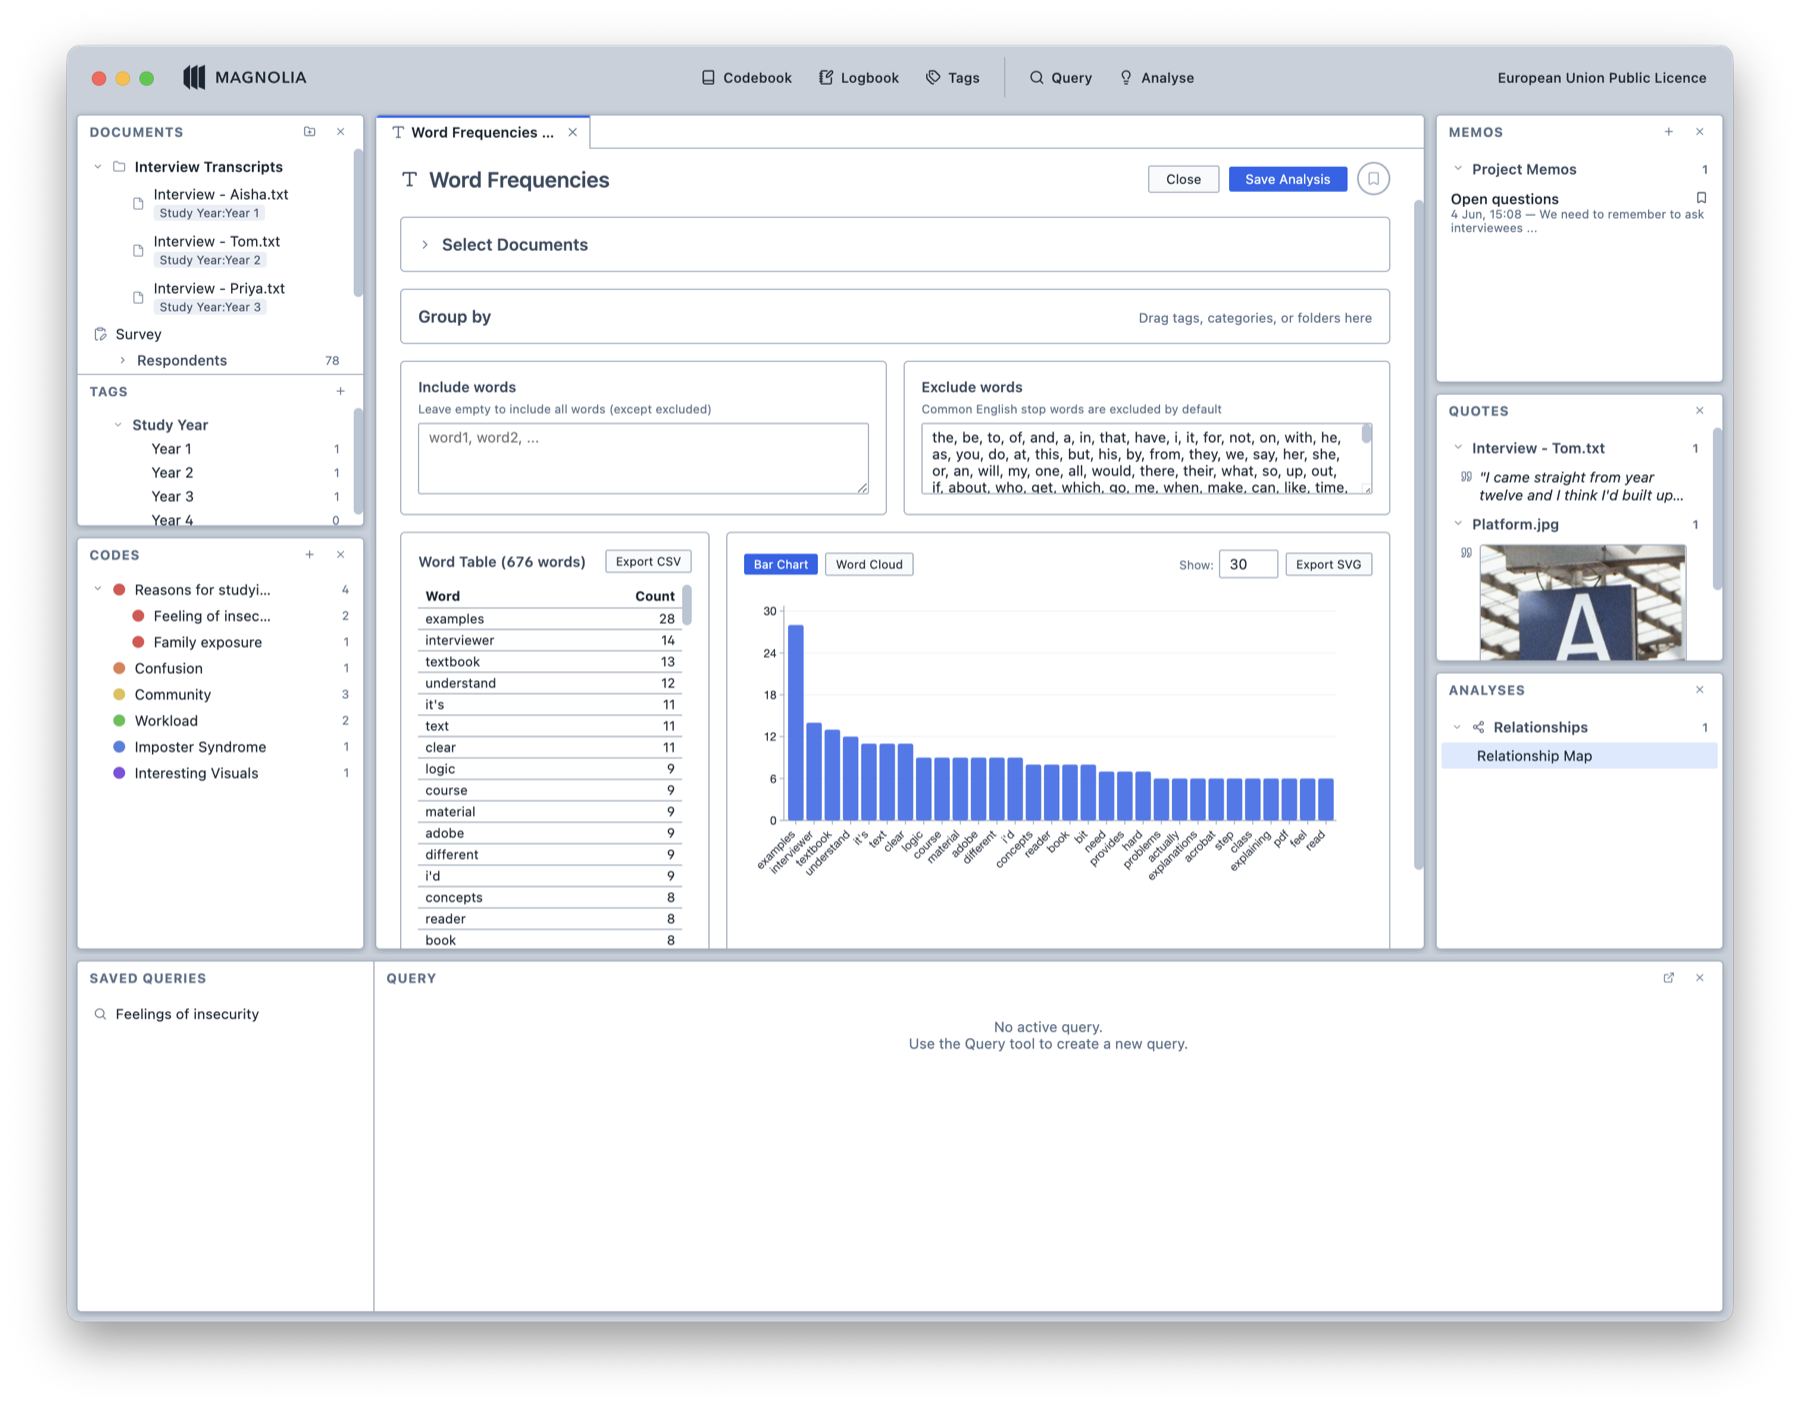1800x1410 pixels.
Task: Click the Include words text area
Action: [x=643, y=459]
